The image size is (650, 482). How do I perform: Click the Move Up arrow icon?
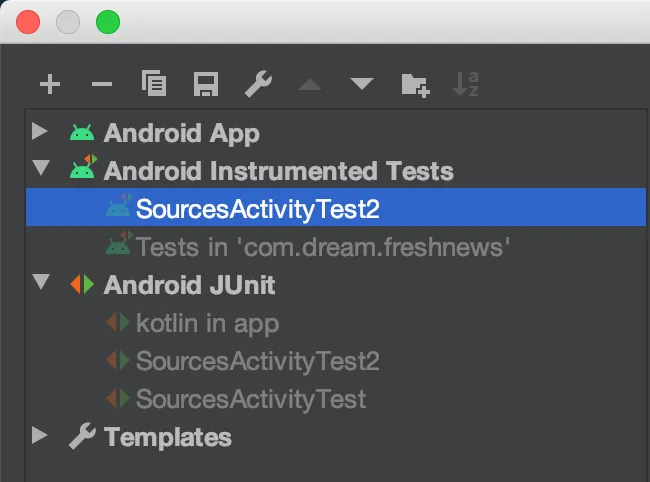pos(310,85)
